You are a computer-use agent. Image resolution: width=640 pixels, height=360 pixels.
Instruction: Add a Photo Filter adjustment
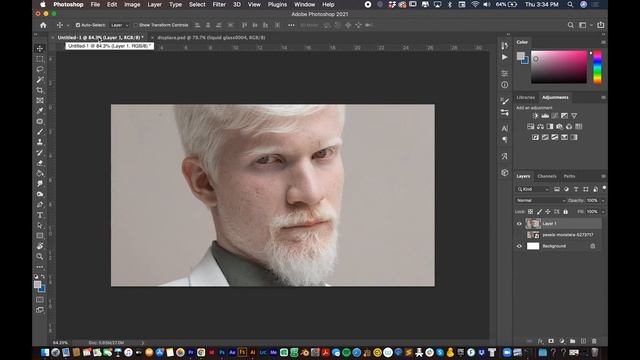pos(559,127)
